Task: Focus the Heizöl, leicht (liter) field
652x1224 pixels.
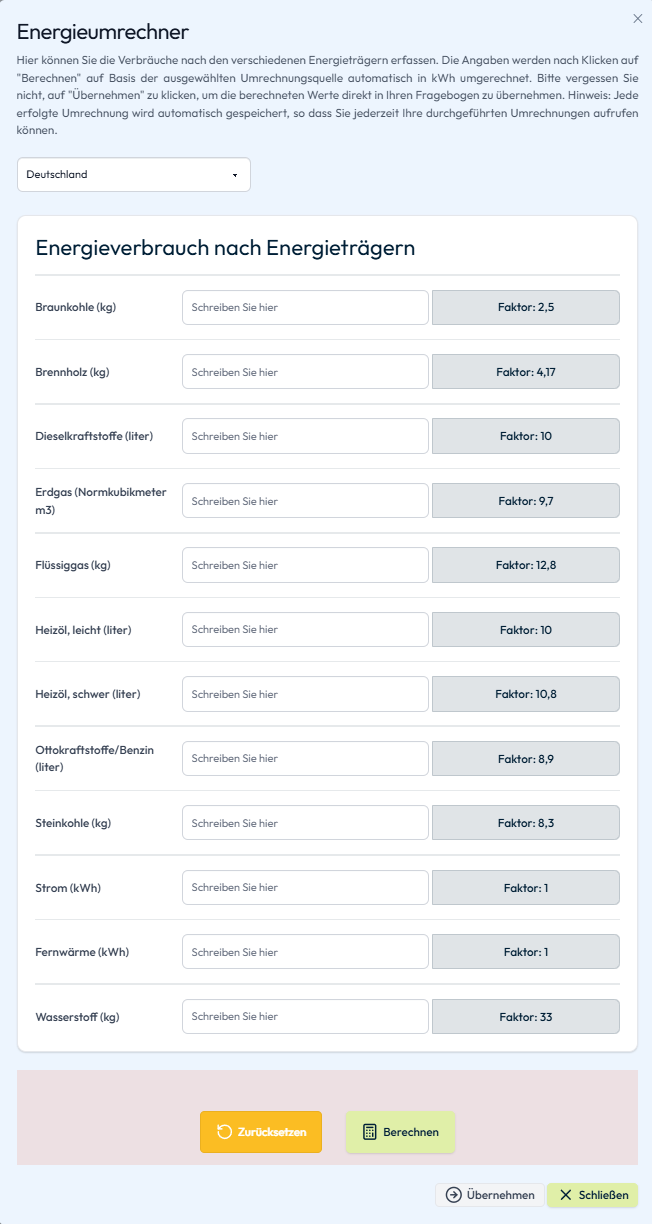Action: (305, 630)
